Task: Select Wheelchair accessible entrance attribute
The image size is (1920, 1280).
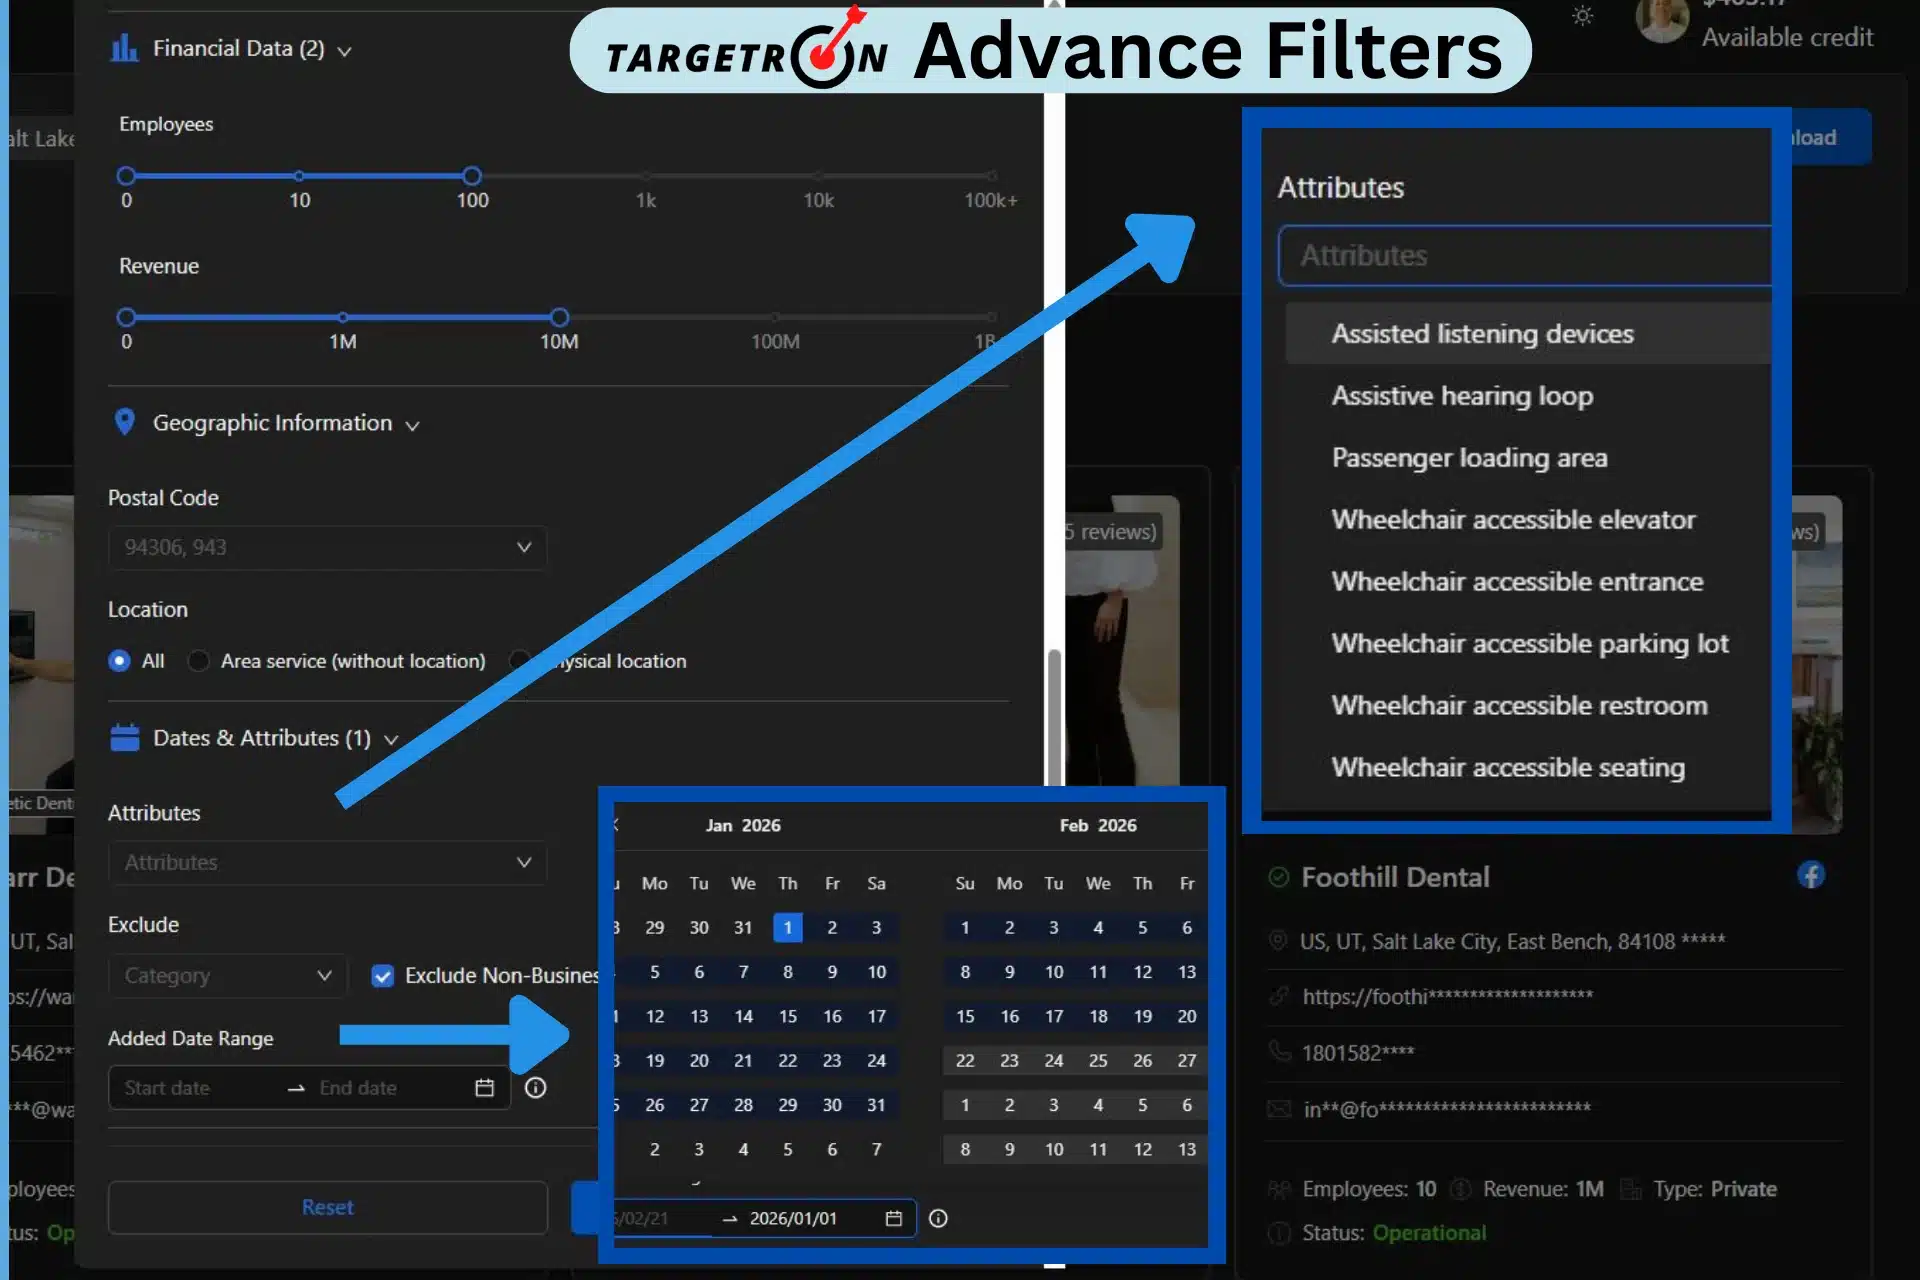Action: 1516,582
